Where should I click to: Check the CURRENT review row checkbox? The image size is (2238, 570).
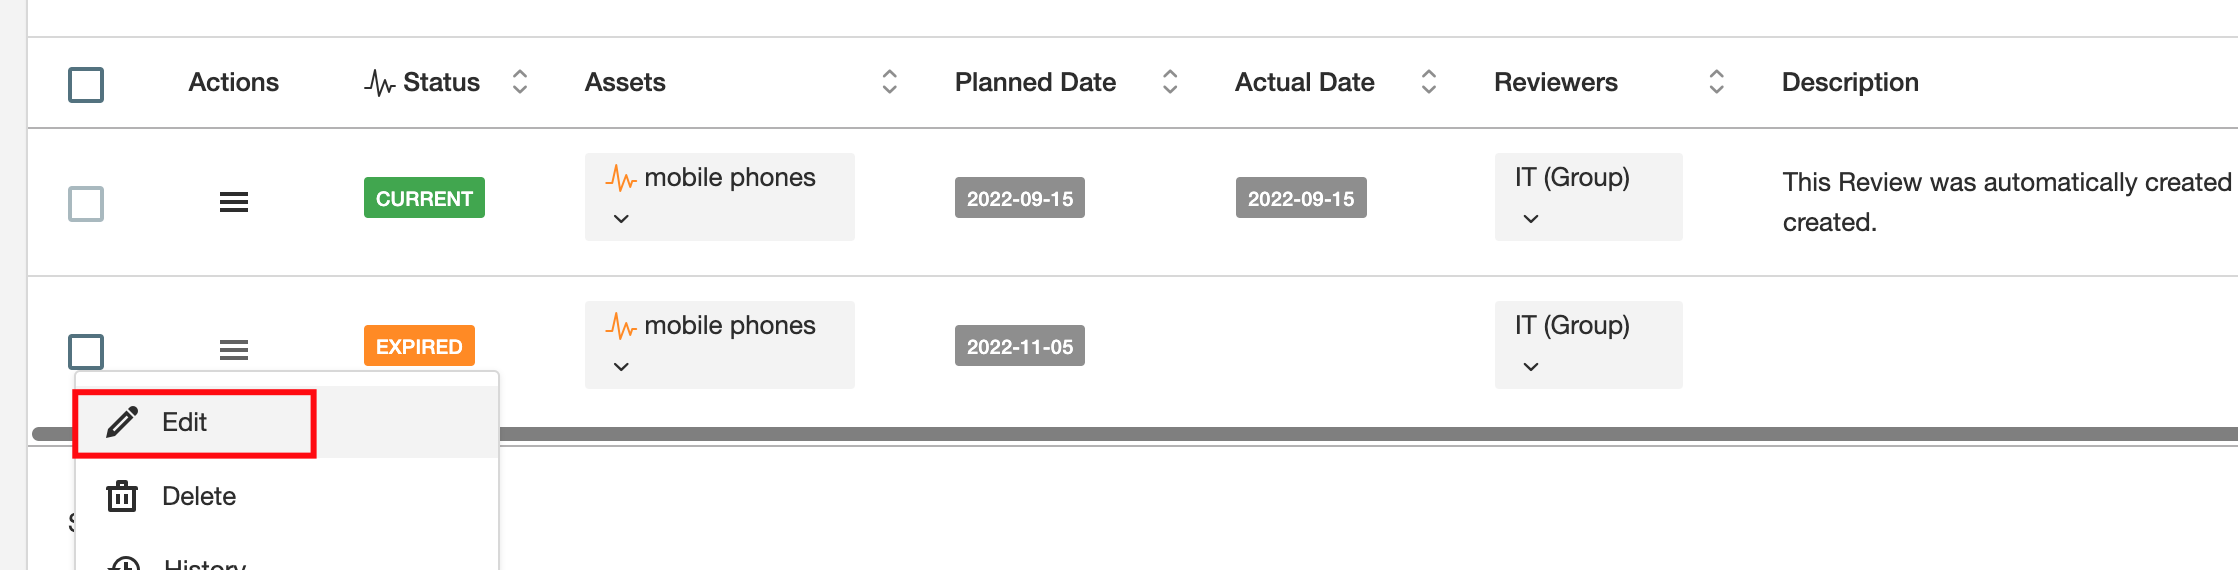pyautogui.click(x=86, y=204)
